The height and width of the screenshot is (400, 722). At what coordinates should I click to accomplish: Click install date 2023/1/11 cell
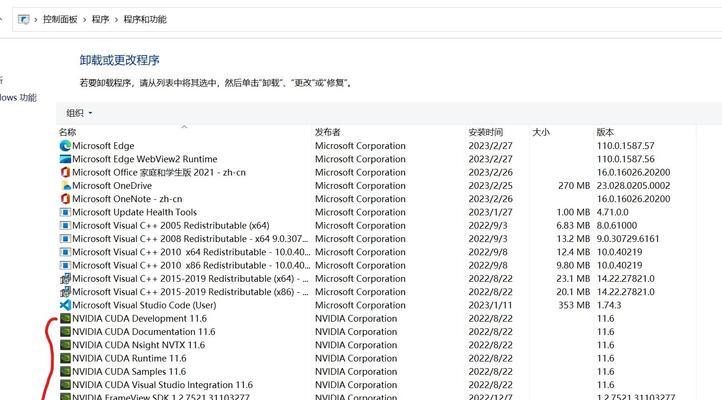click(x=490, y=305)
